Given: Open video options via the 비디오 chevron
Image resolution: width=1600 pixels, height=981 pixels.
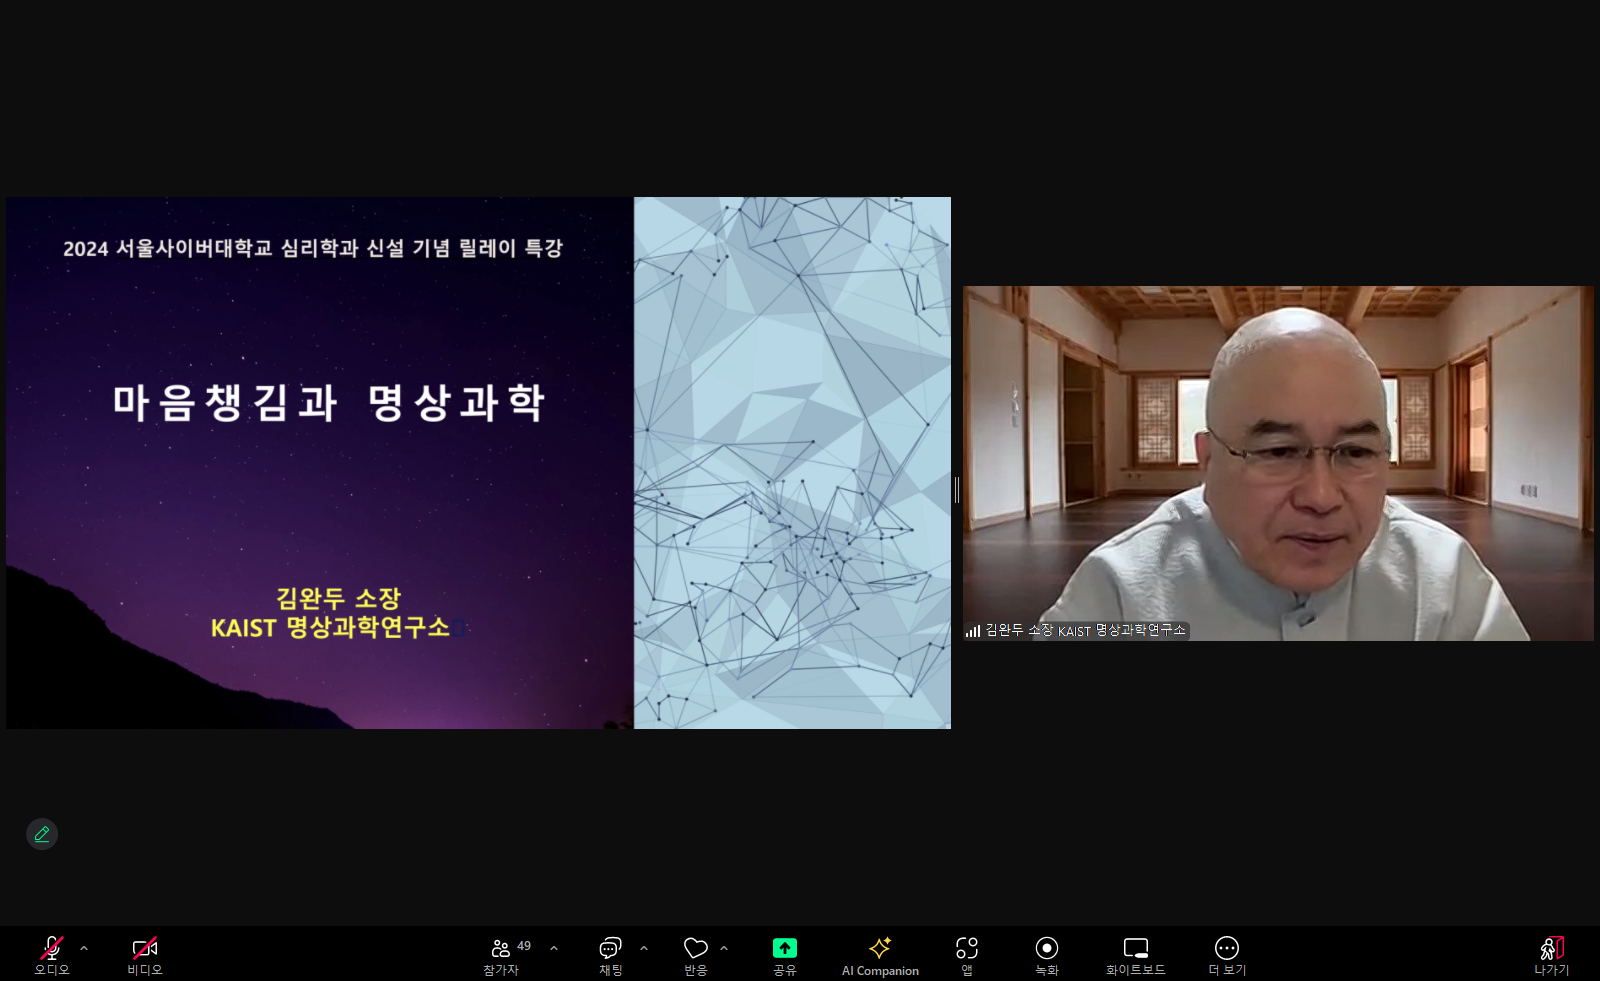Looking at the screenshot, I should point(180,948).
